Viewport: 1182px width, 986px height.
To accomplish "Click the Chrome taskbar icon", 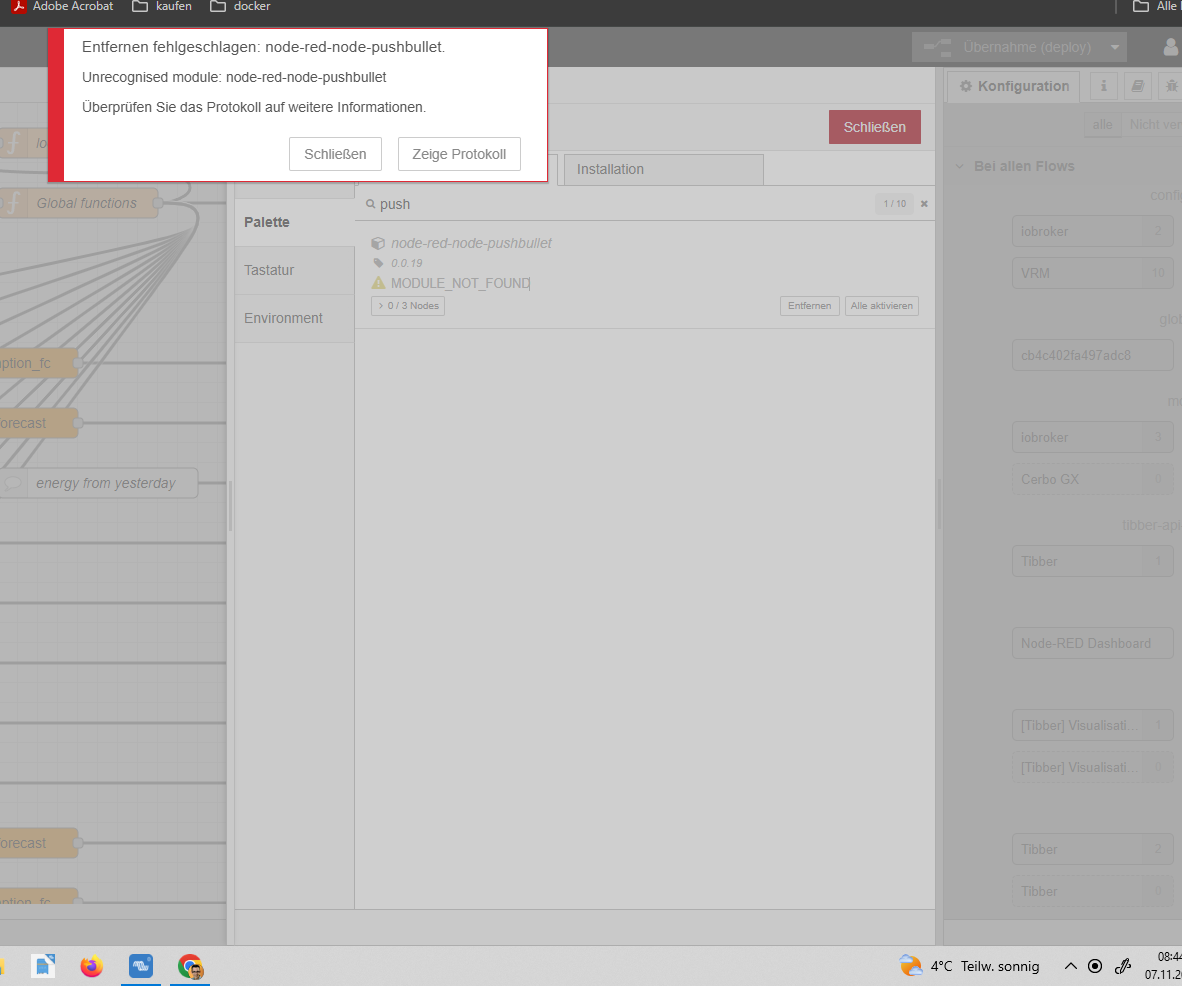I will click(190, 966).
